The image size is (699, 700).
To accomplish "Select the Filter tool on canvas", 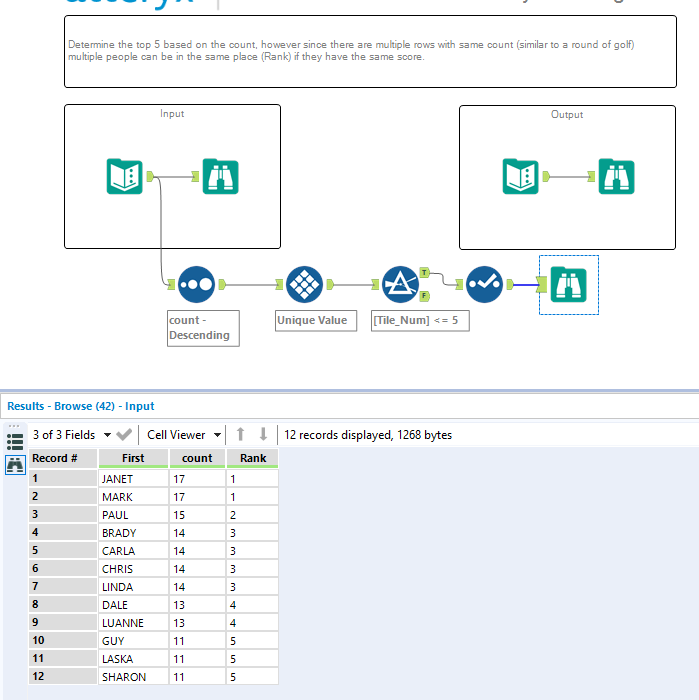I will point(400,284).
